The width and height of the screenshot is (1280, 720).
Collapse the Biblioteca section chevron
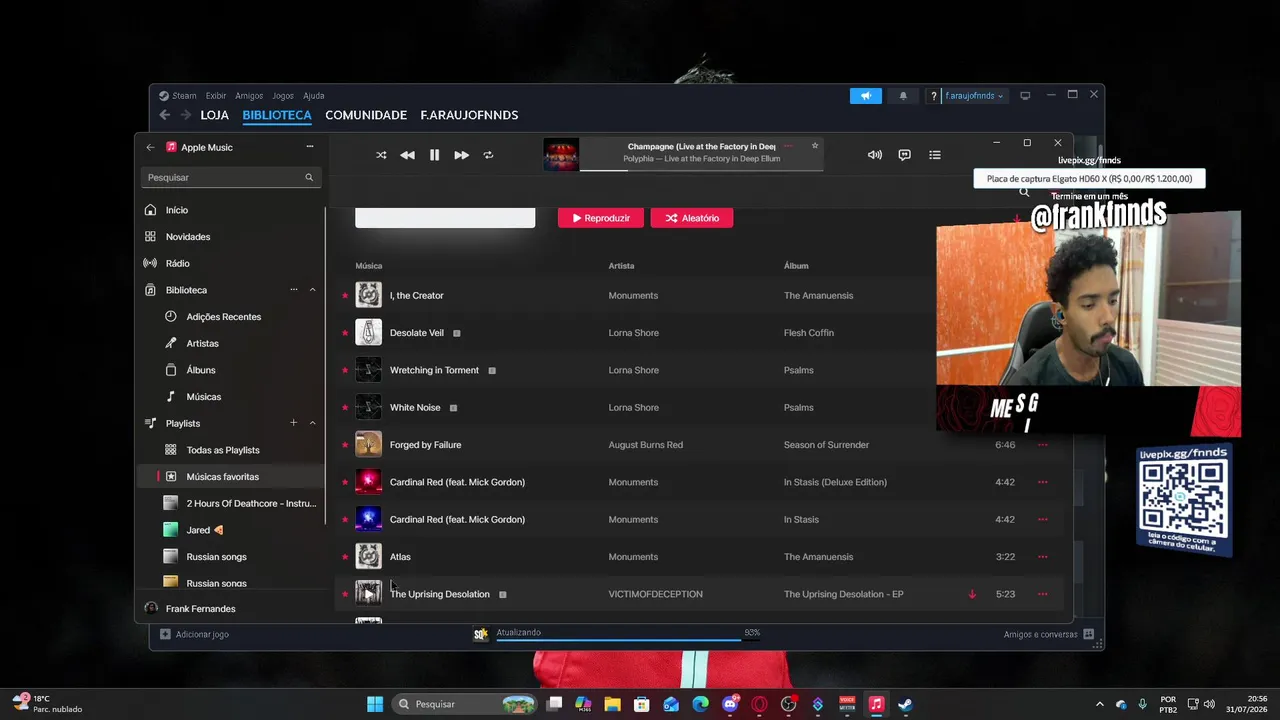tap(312, 290)
